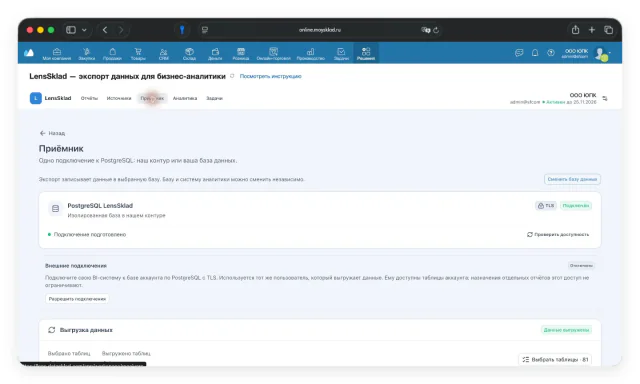Go back with the Назад link
The height and width of the screenshot is (384, 640).
click(x=52, y=133)
